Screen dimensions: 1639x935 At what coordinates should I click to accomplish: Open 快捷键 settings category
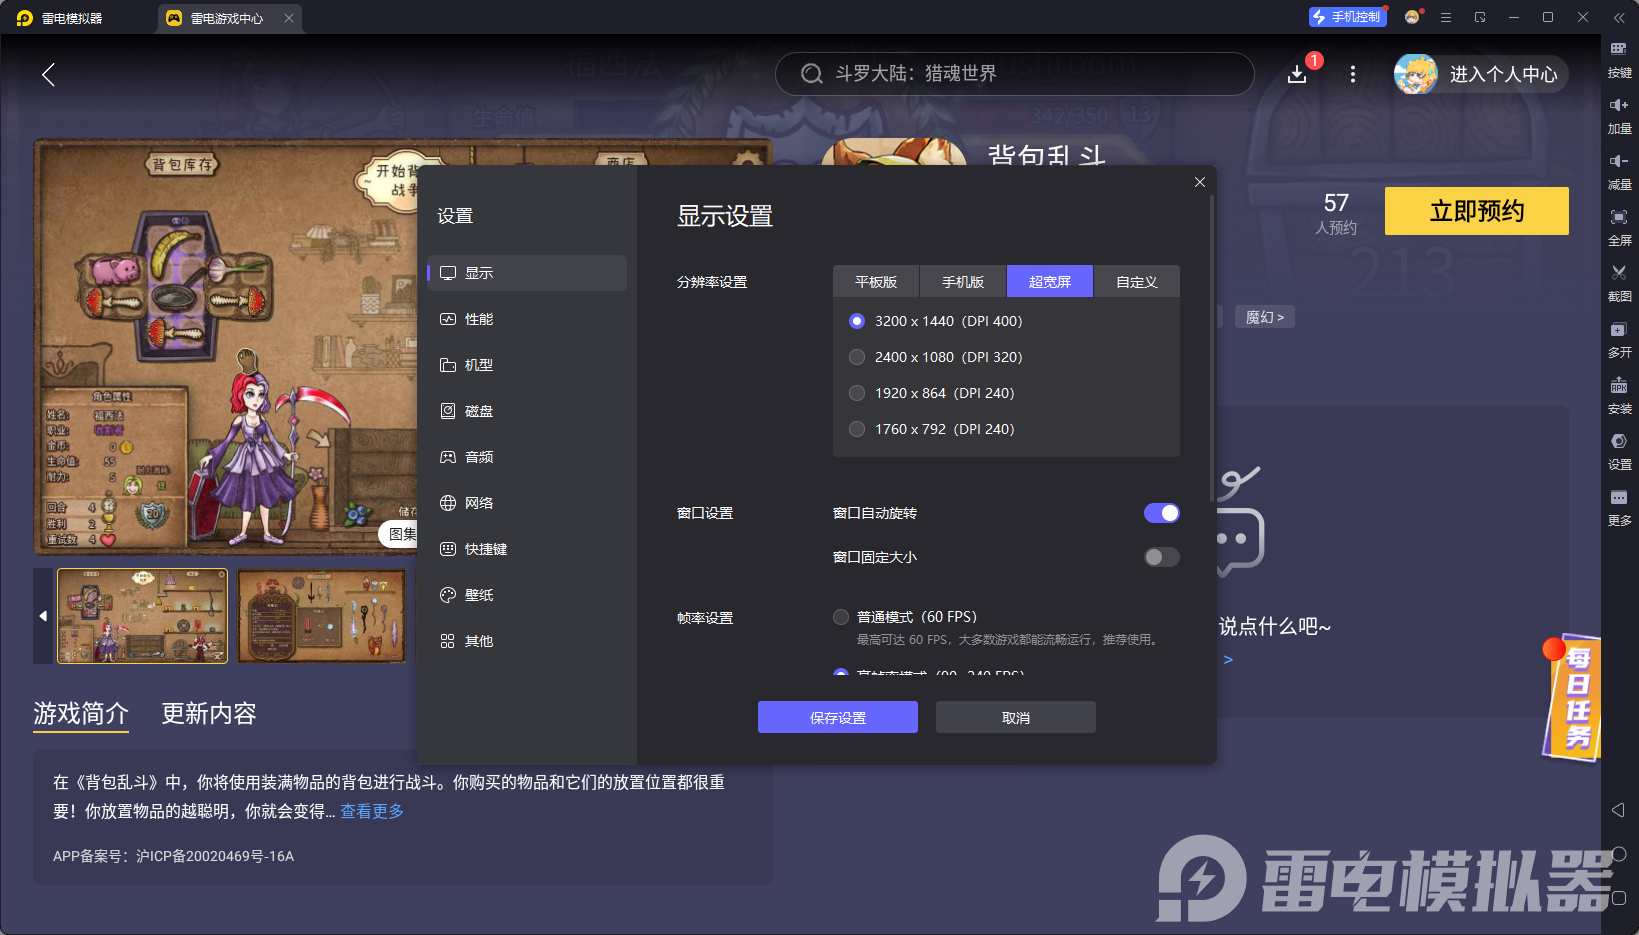click(x=527, y=549)
